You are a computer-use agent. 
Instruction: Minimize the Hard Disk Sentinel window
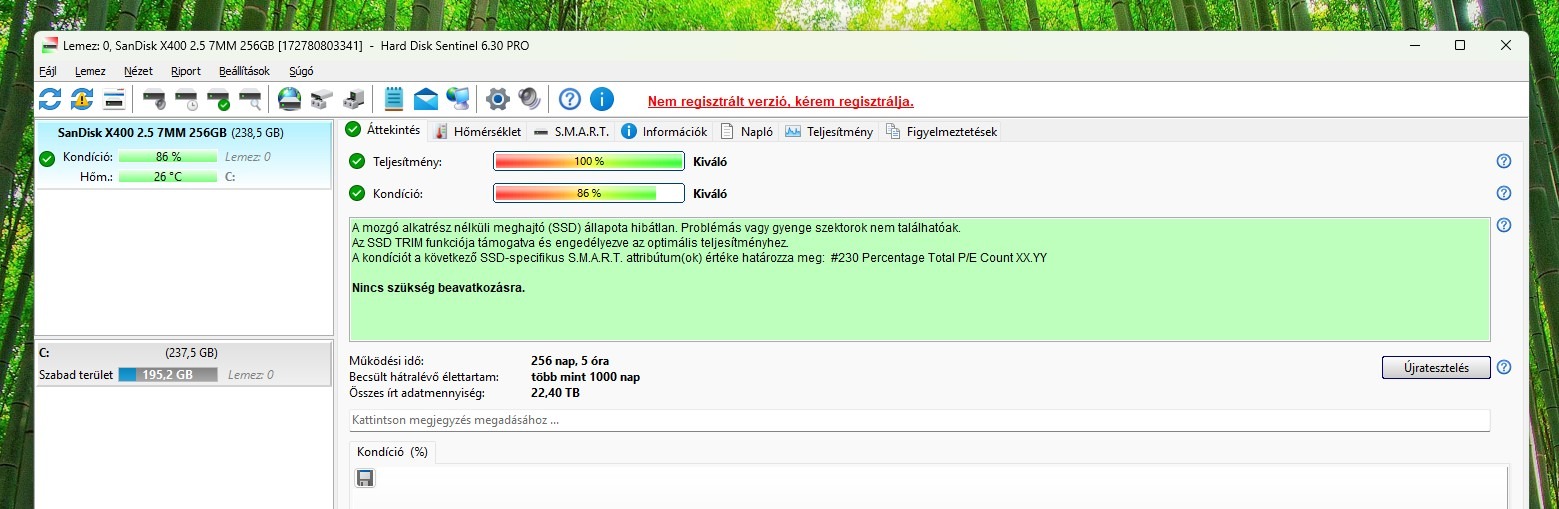(1414, 45)
